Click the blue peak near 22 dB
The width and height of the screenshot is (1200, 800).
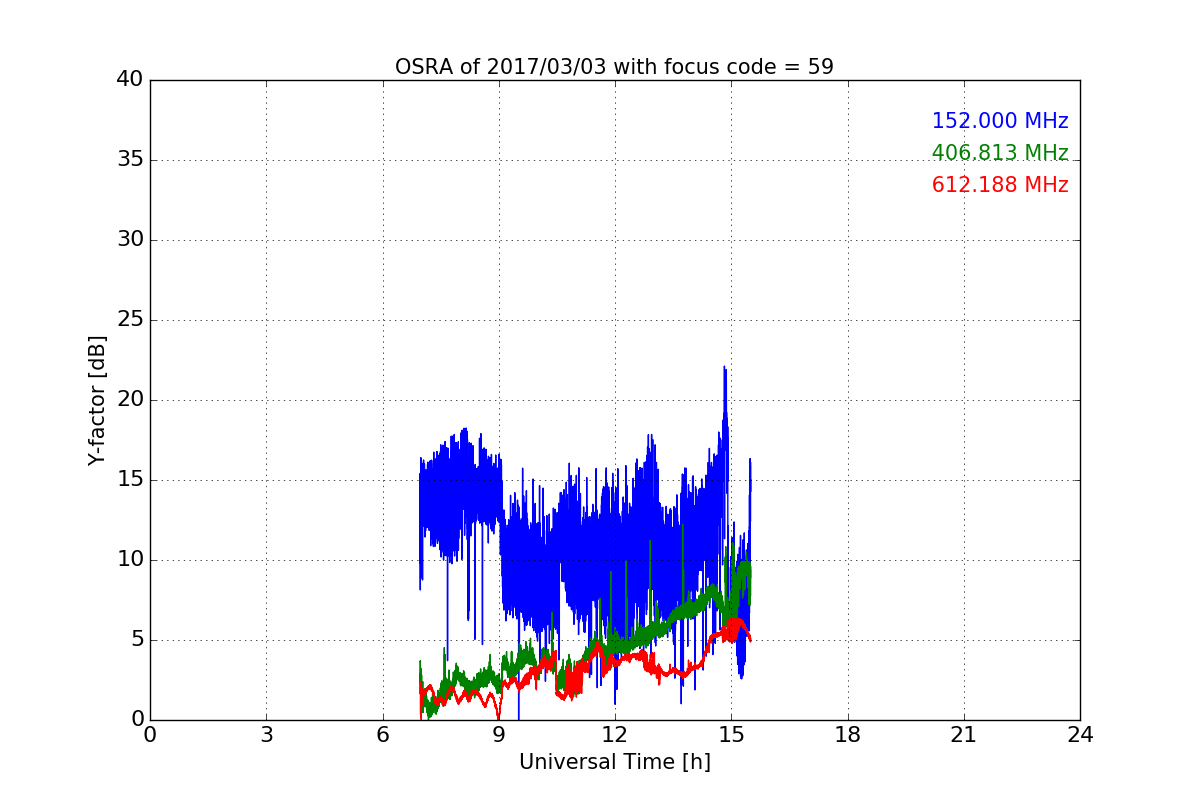point(724,368)
